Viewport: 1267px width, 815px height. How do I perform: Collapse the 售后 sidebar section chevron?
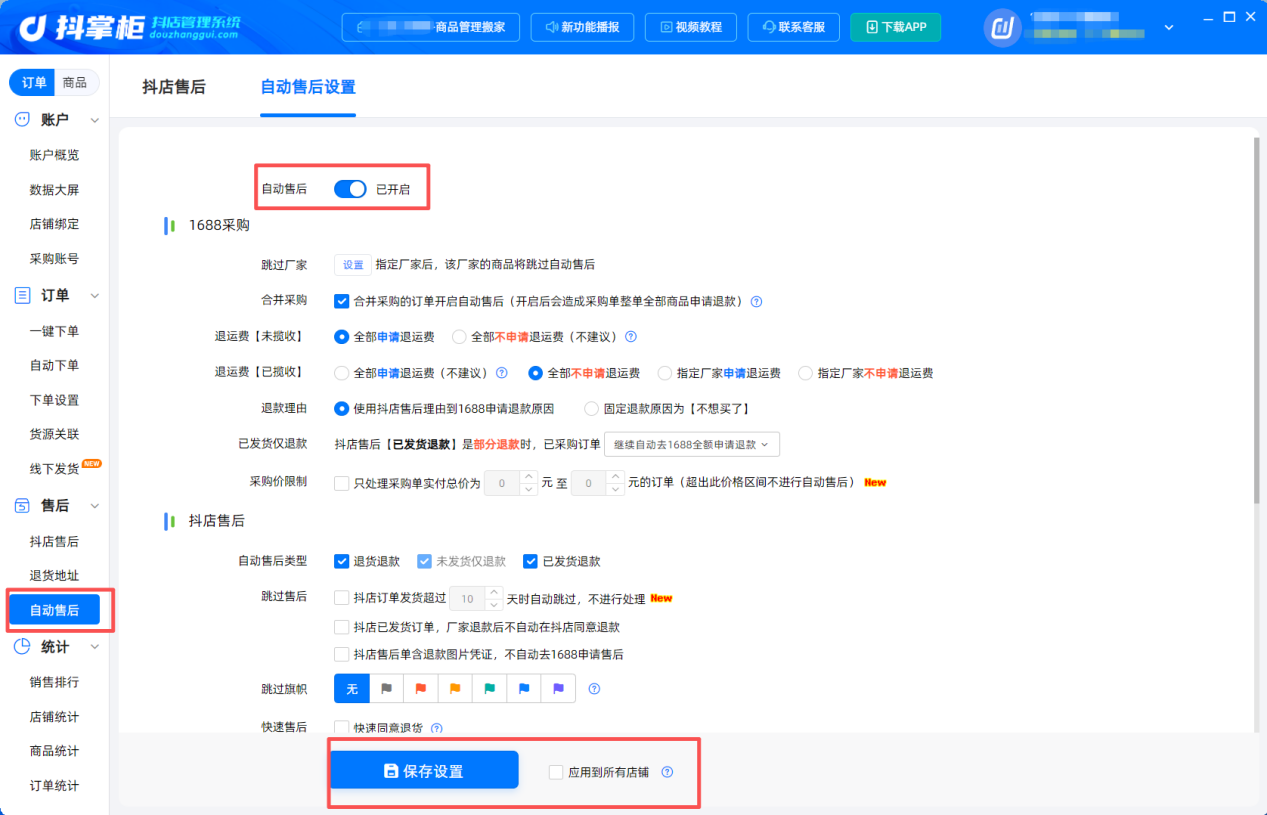point(95,507)
